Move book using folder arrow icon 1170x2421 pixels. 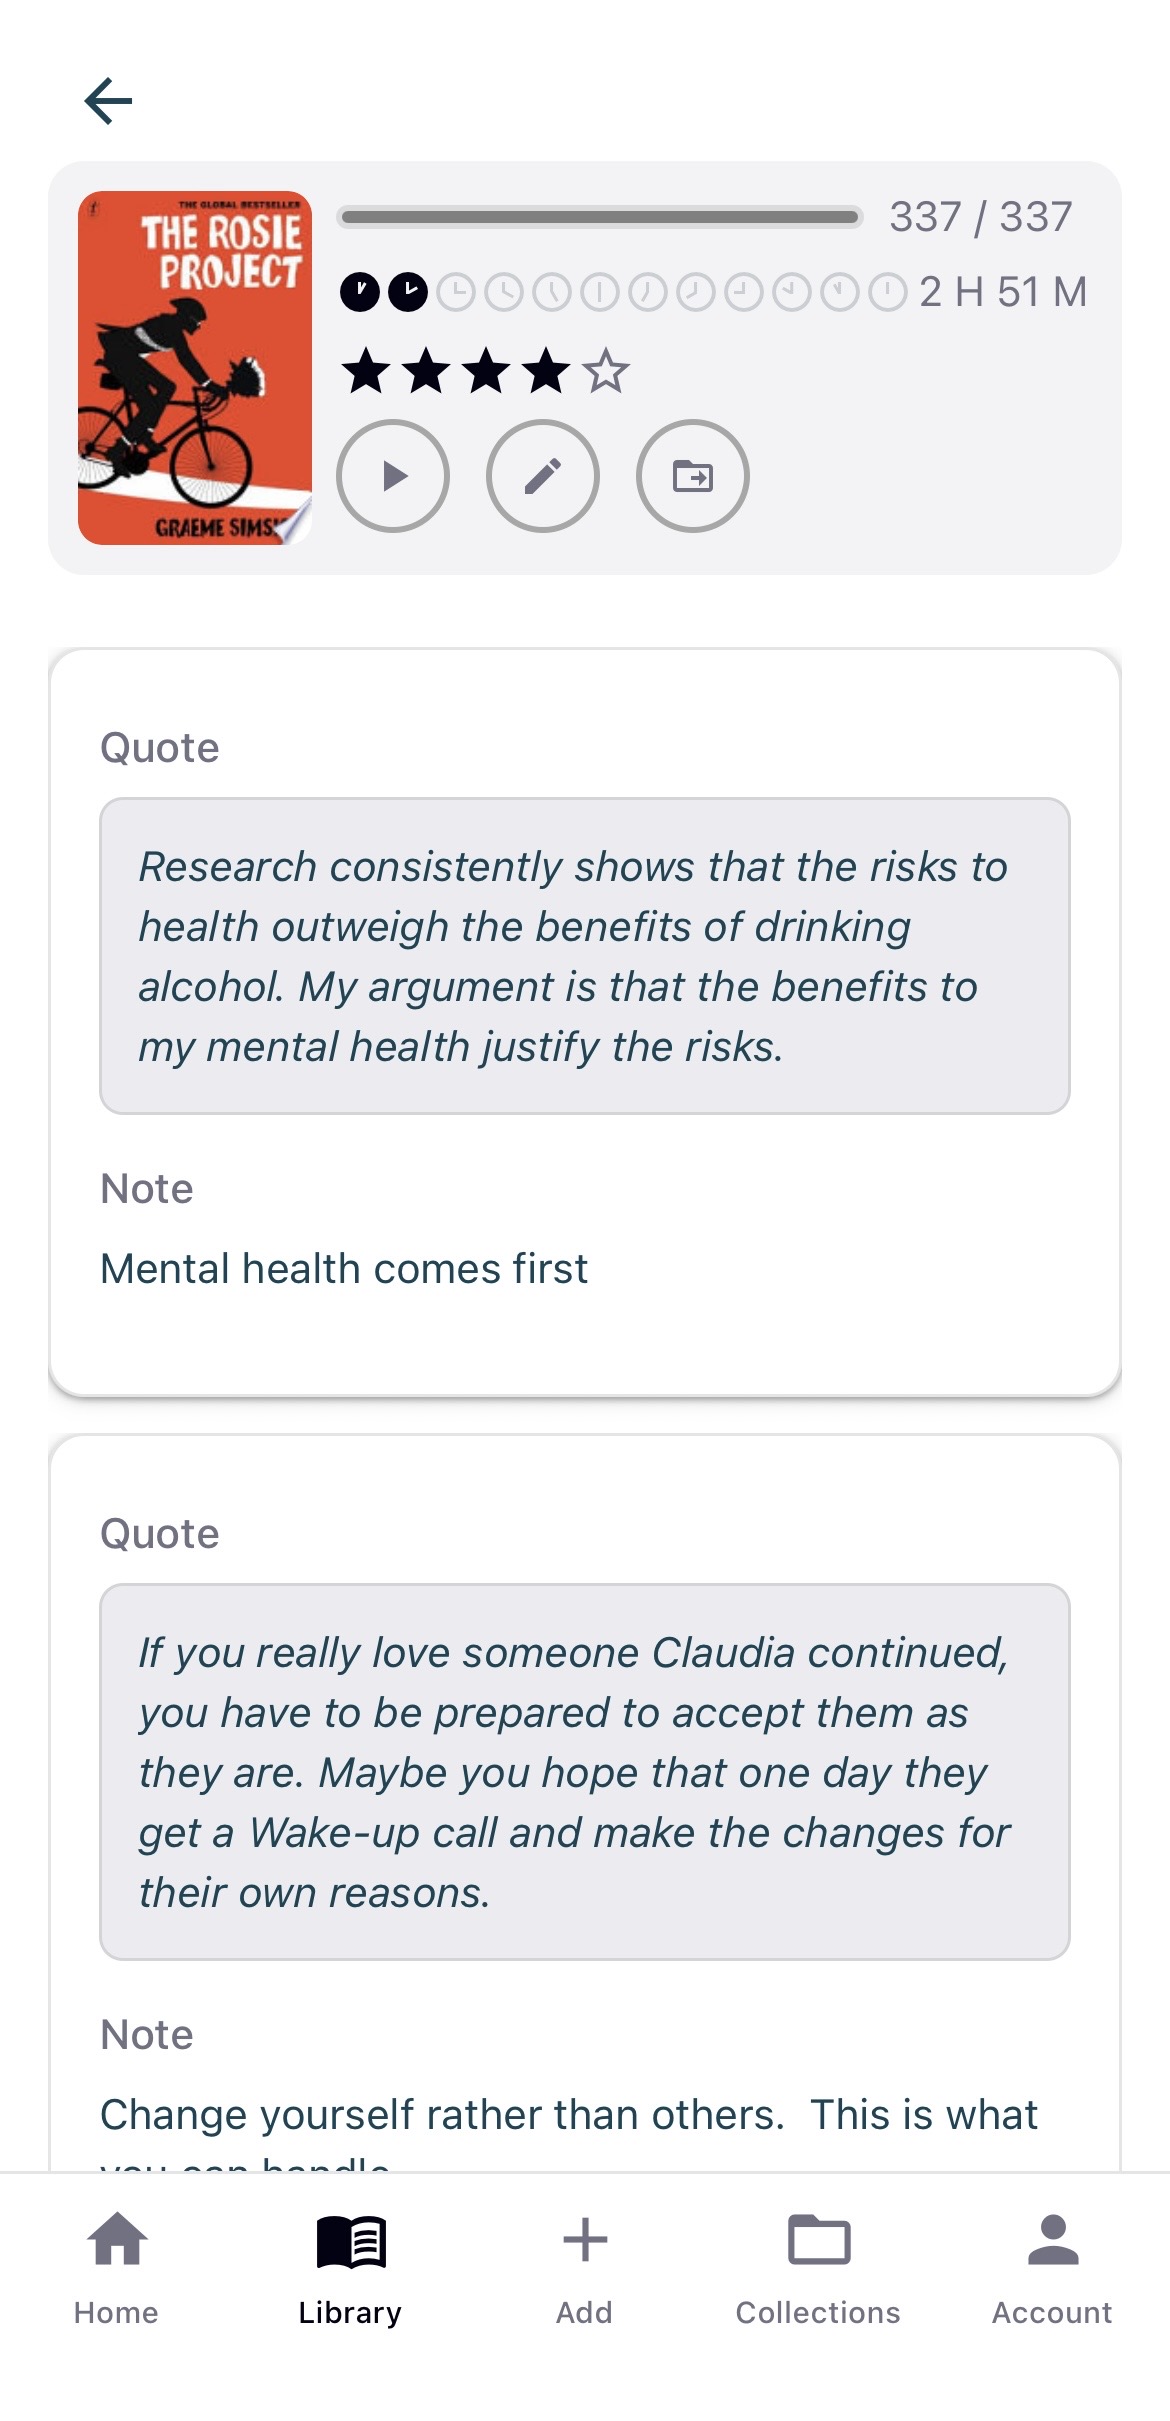693,476
